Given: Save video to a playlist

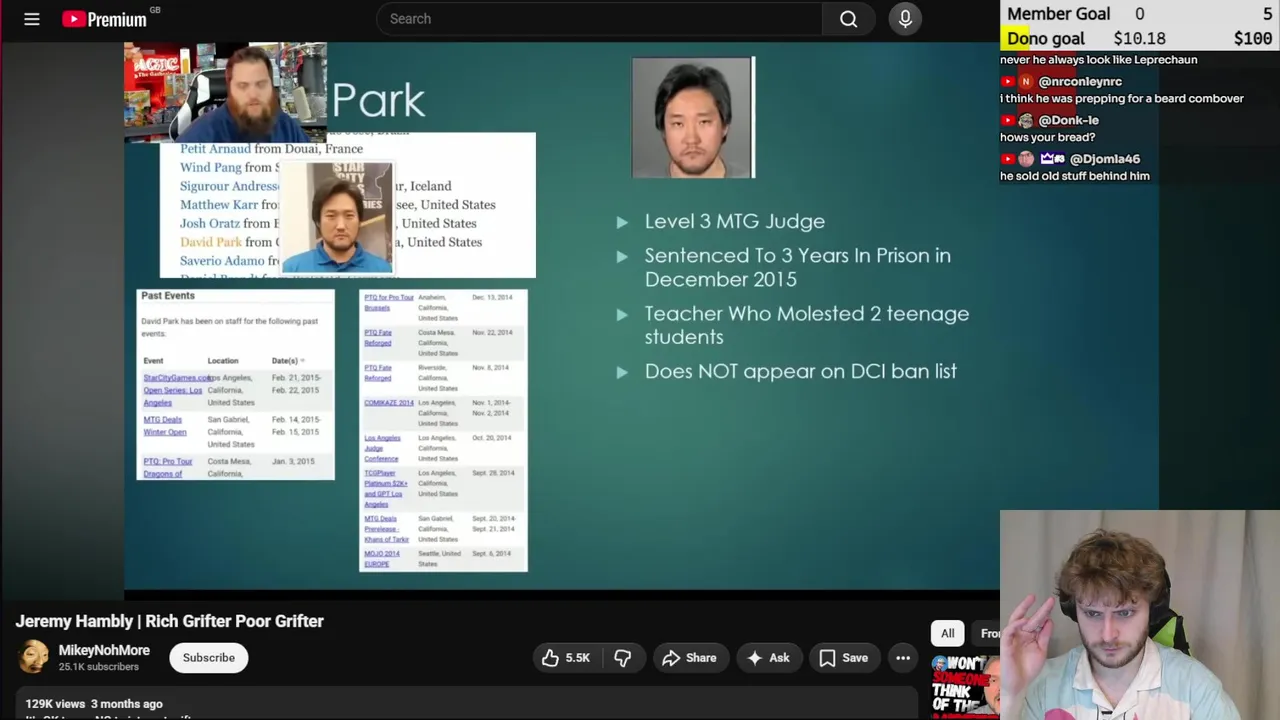Looking at the screenshot, I should (843, 658).
